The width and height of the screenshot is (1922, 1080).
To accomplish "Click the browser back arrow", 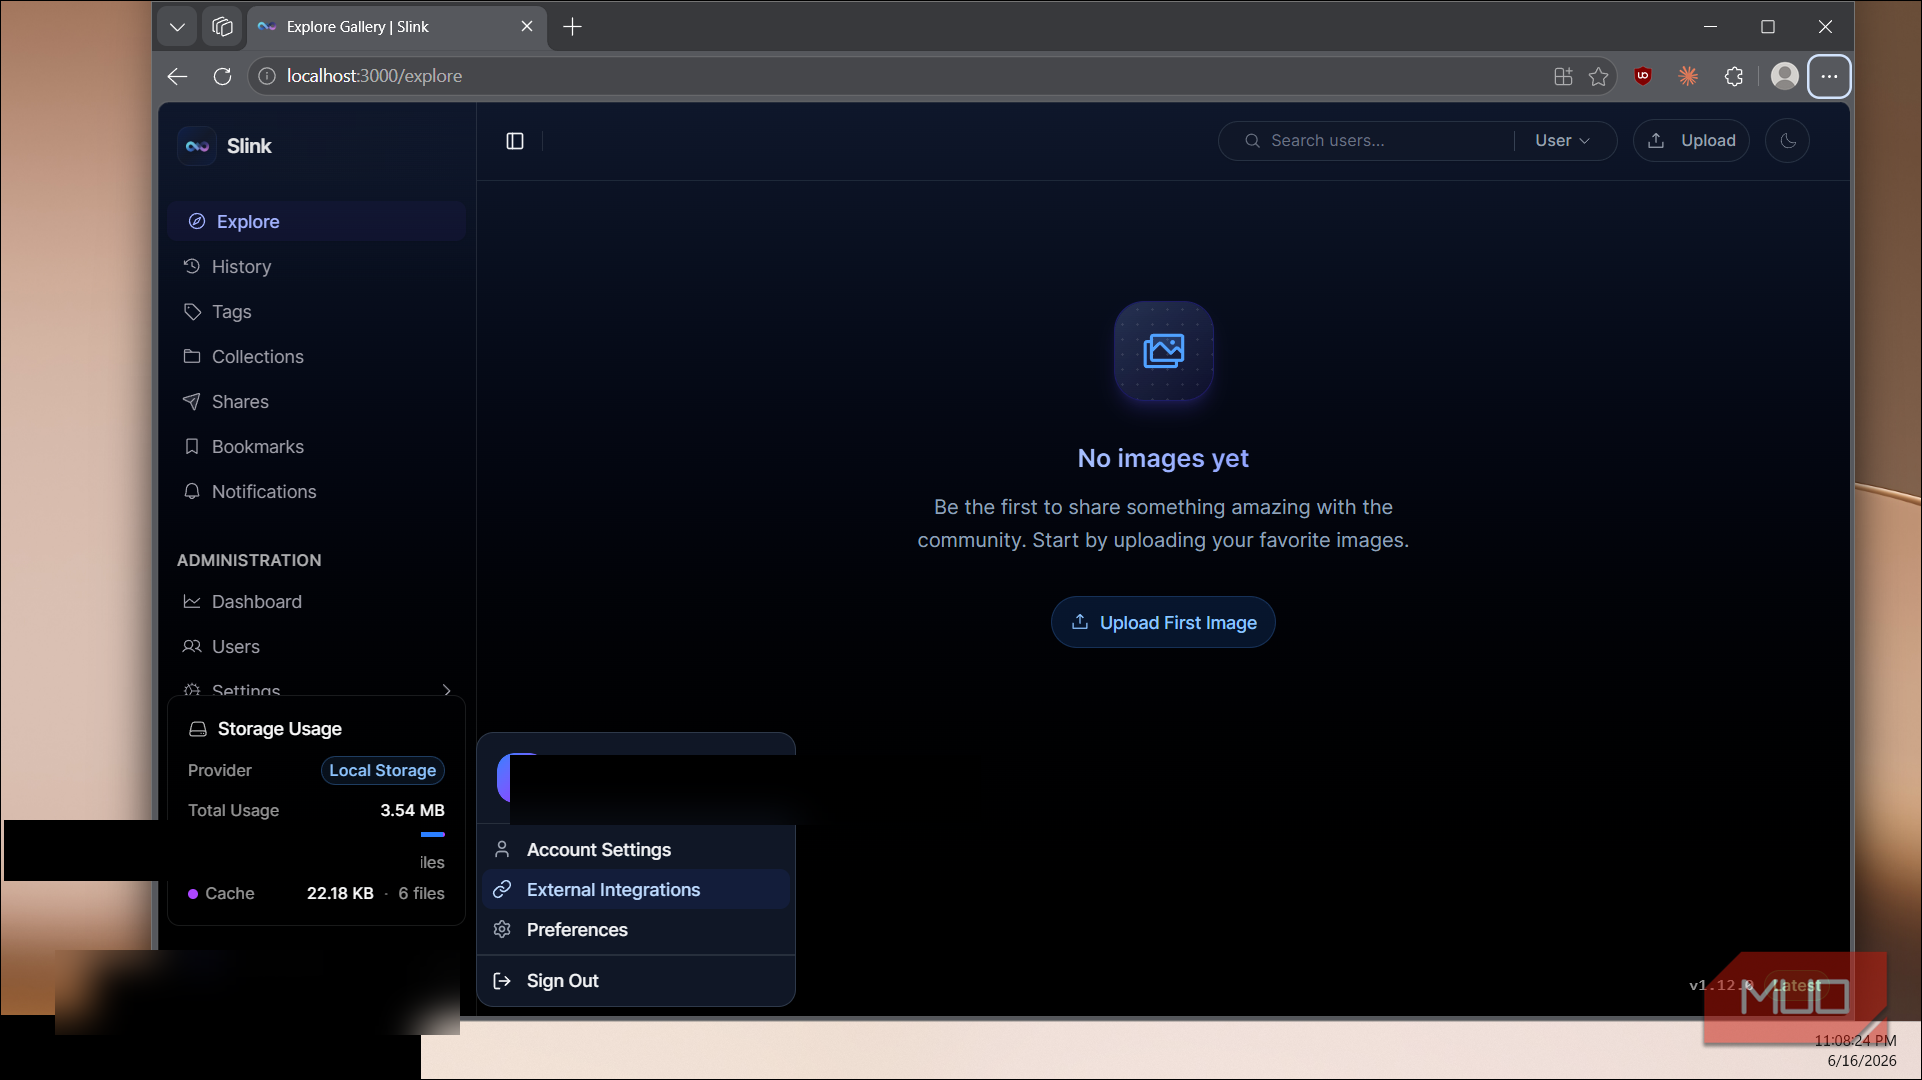I will pos(178,76).
